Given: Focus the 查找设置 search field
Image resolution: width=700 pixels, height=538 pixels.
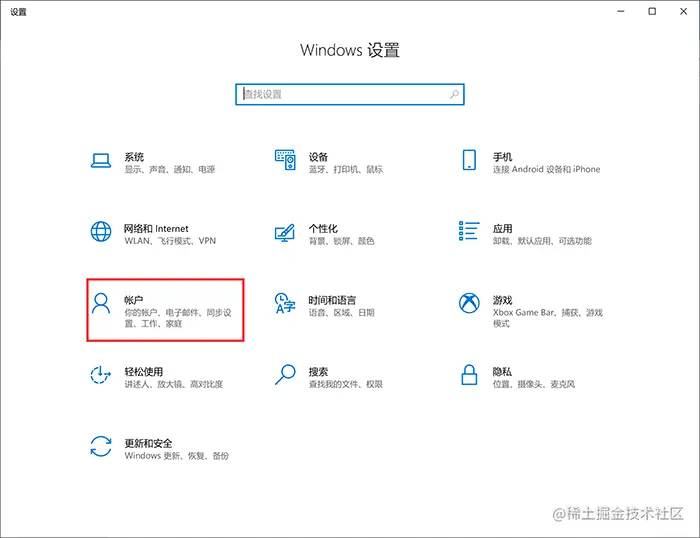Looking at the screenshot, I should coord(350,94).
